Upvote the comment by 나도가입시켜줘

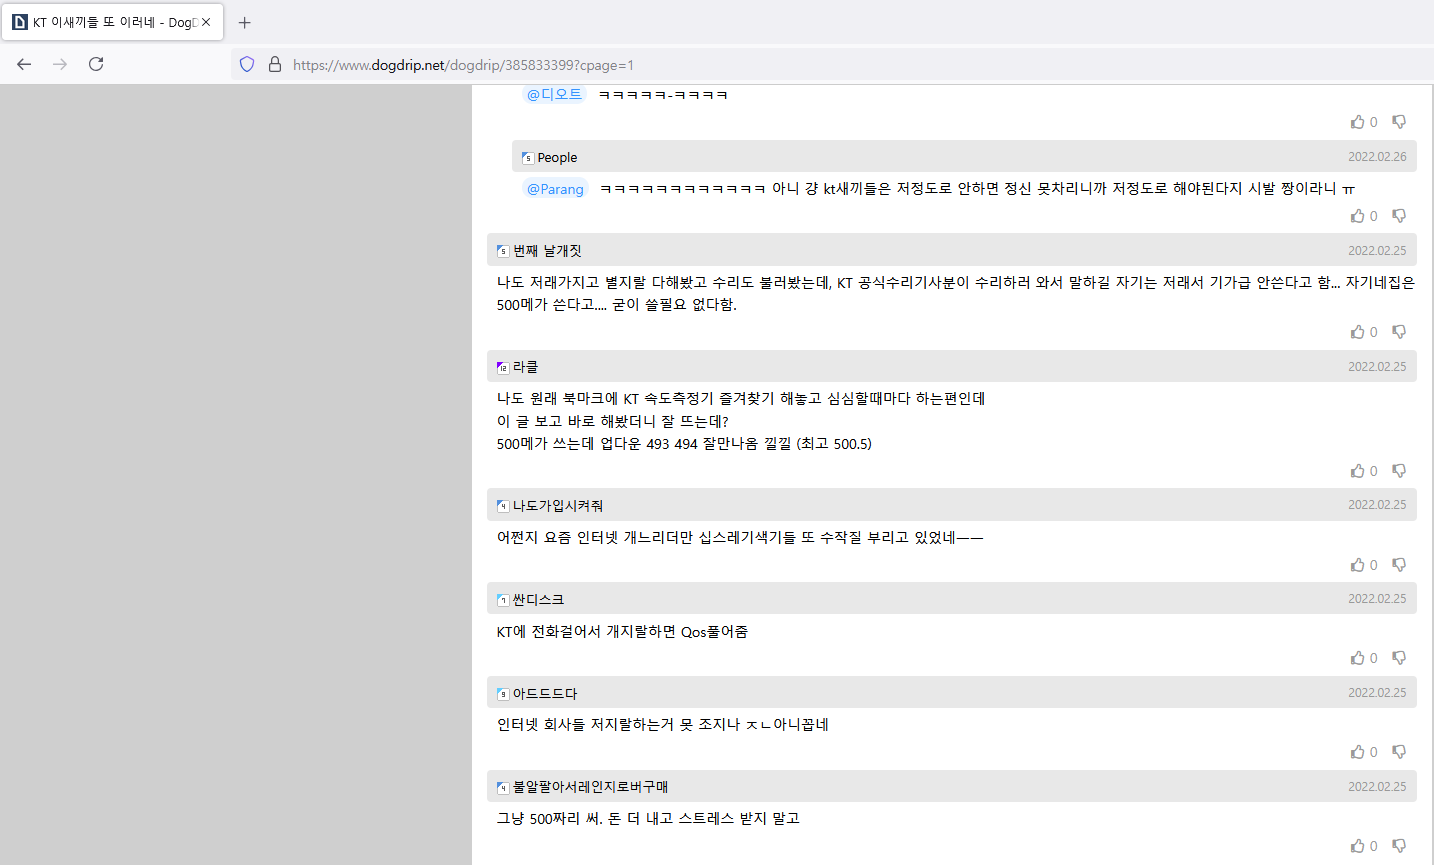1357,565
